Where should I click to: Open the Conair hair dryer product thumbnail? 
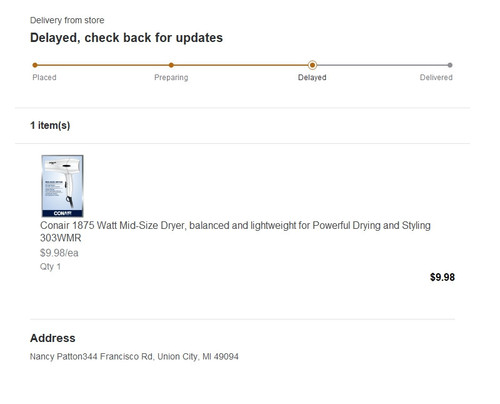click(x=62, y=186)
